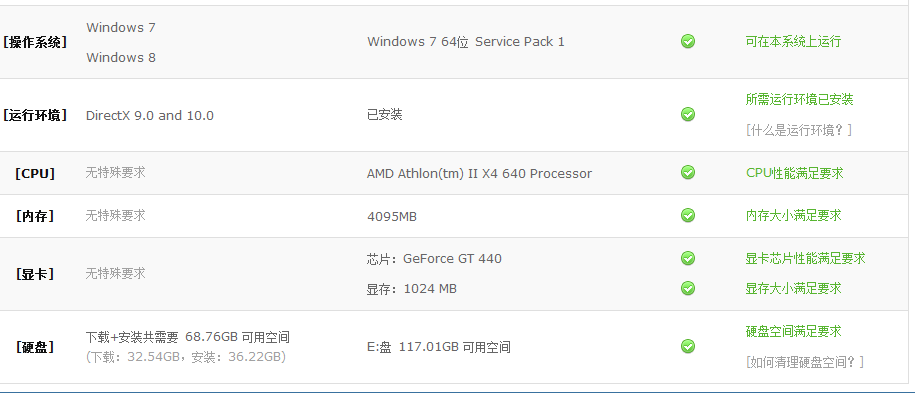Click green check icon in memory row
Image resolution: width=915 pixels, height=393 pixels.
pyautogui.click(x=688, y=215)
